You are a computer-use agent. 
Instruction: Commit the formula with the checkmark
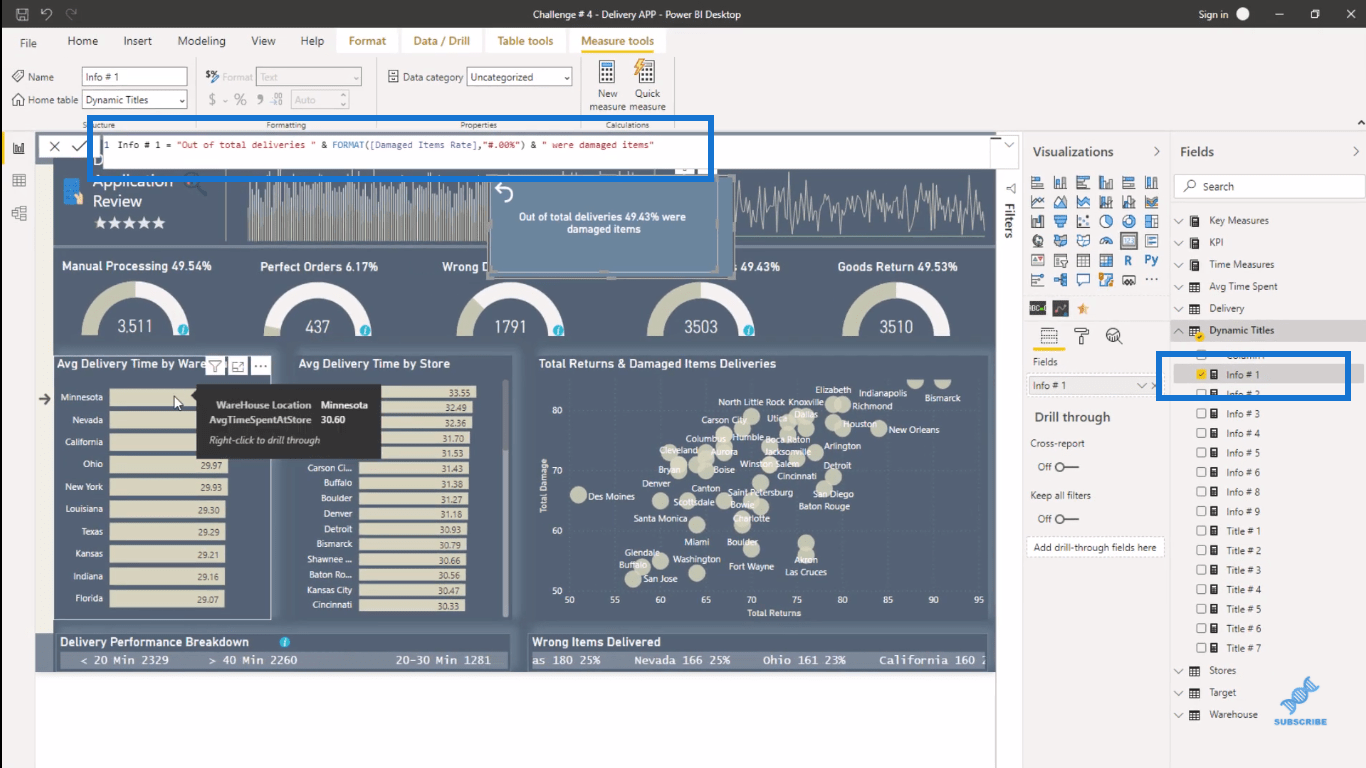78,146
